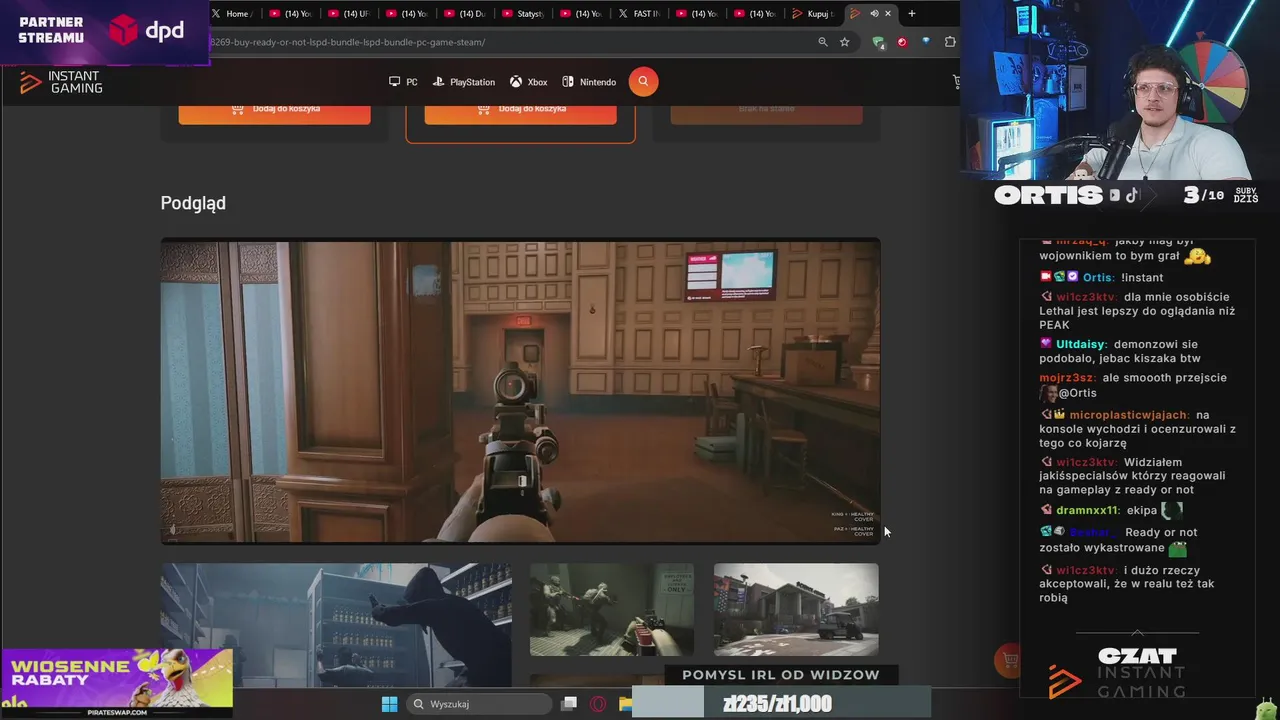Select the Xbox platform link

pos(528,82)
